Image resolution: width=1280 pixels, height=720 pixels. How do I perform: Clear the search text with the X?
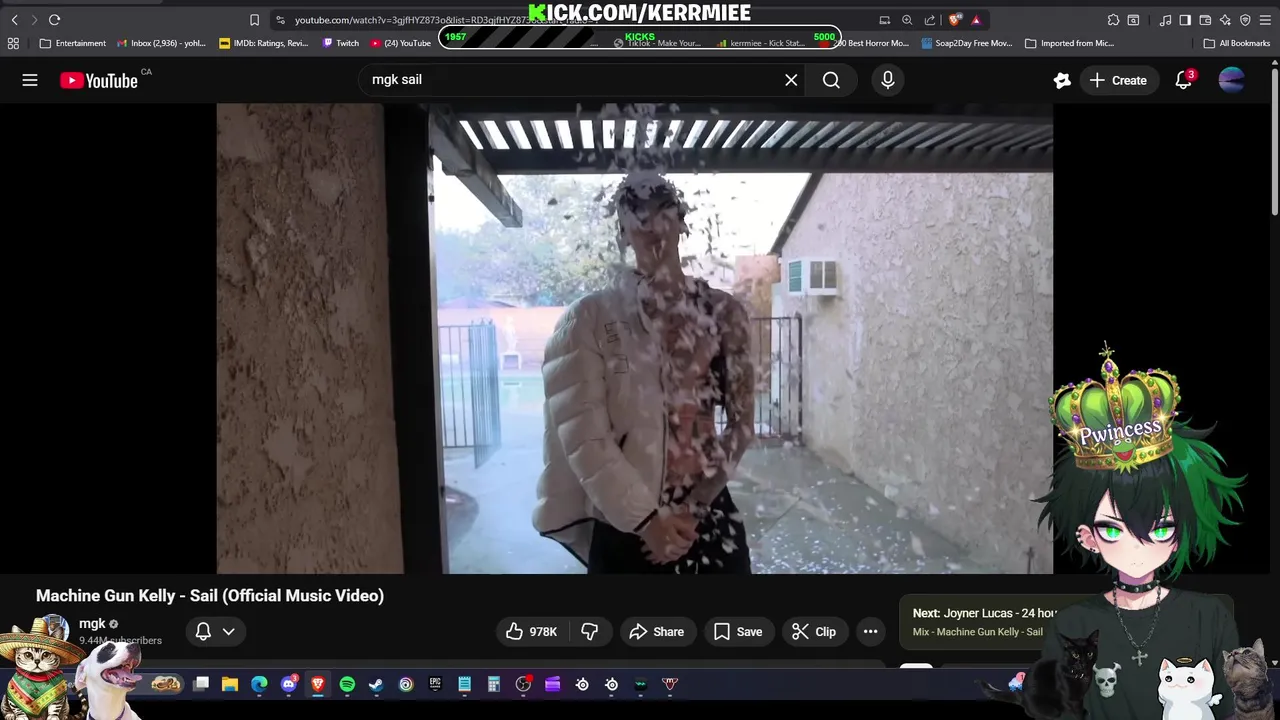tap(791, 80)
